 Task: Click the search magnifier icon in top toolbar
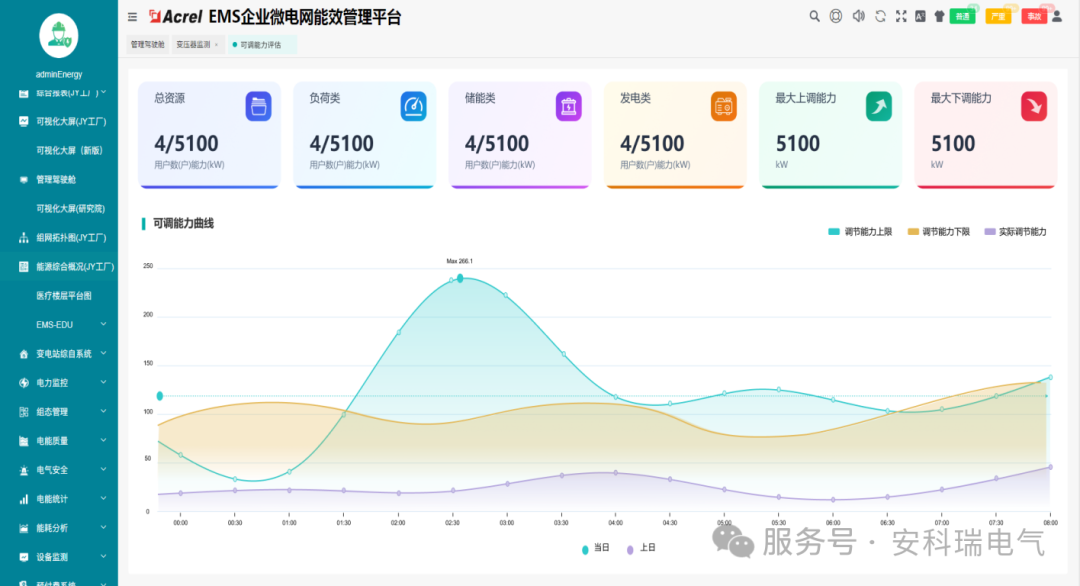(815, 15)
